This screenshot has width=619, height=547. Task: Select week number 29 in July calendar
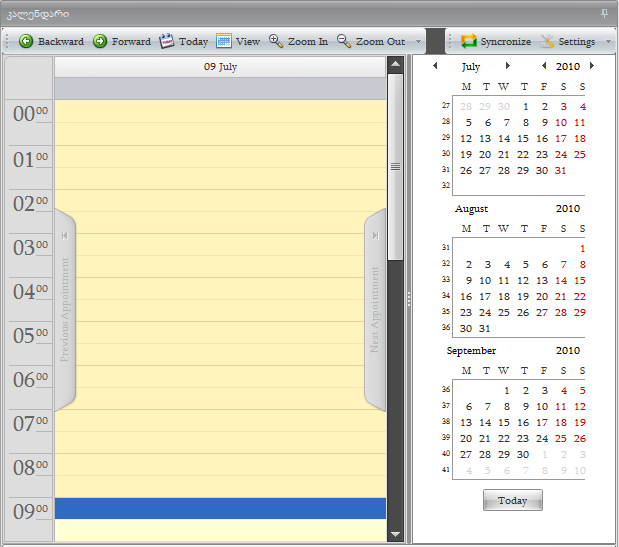[446, 137]
